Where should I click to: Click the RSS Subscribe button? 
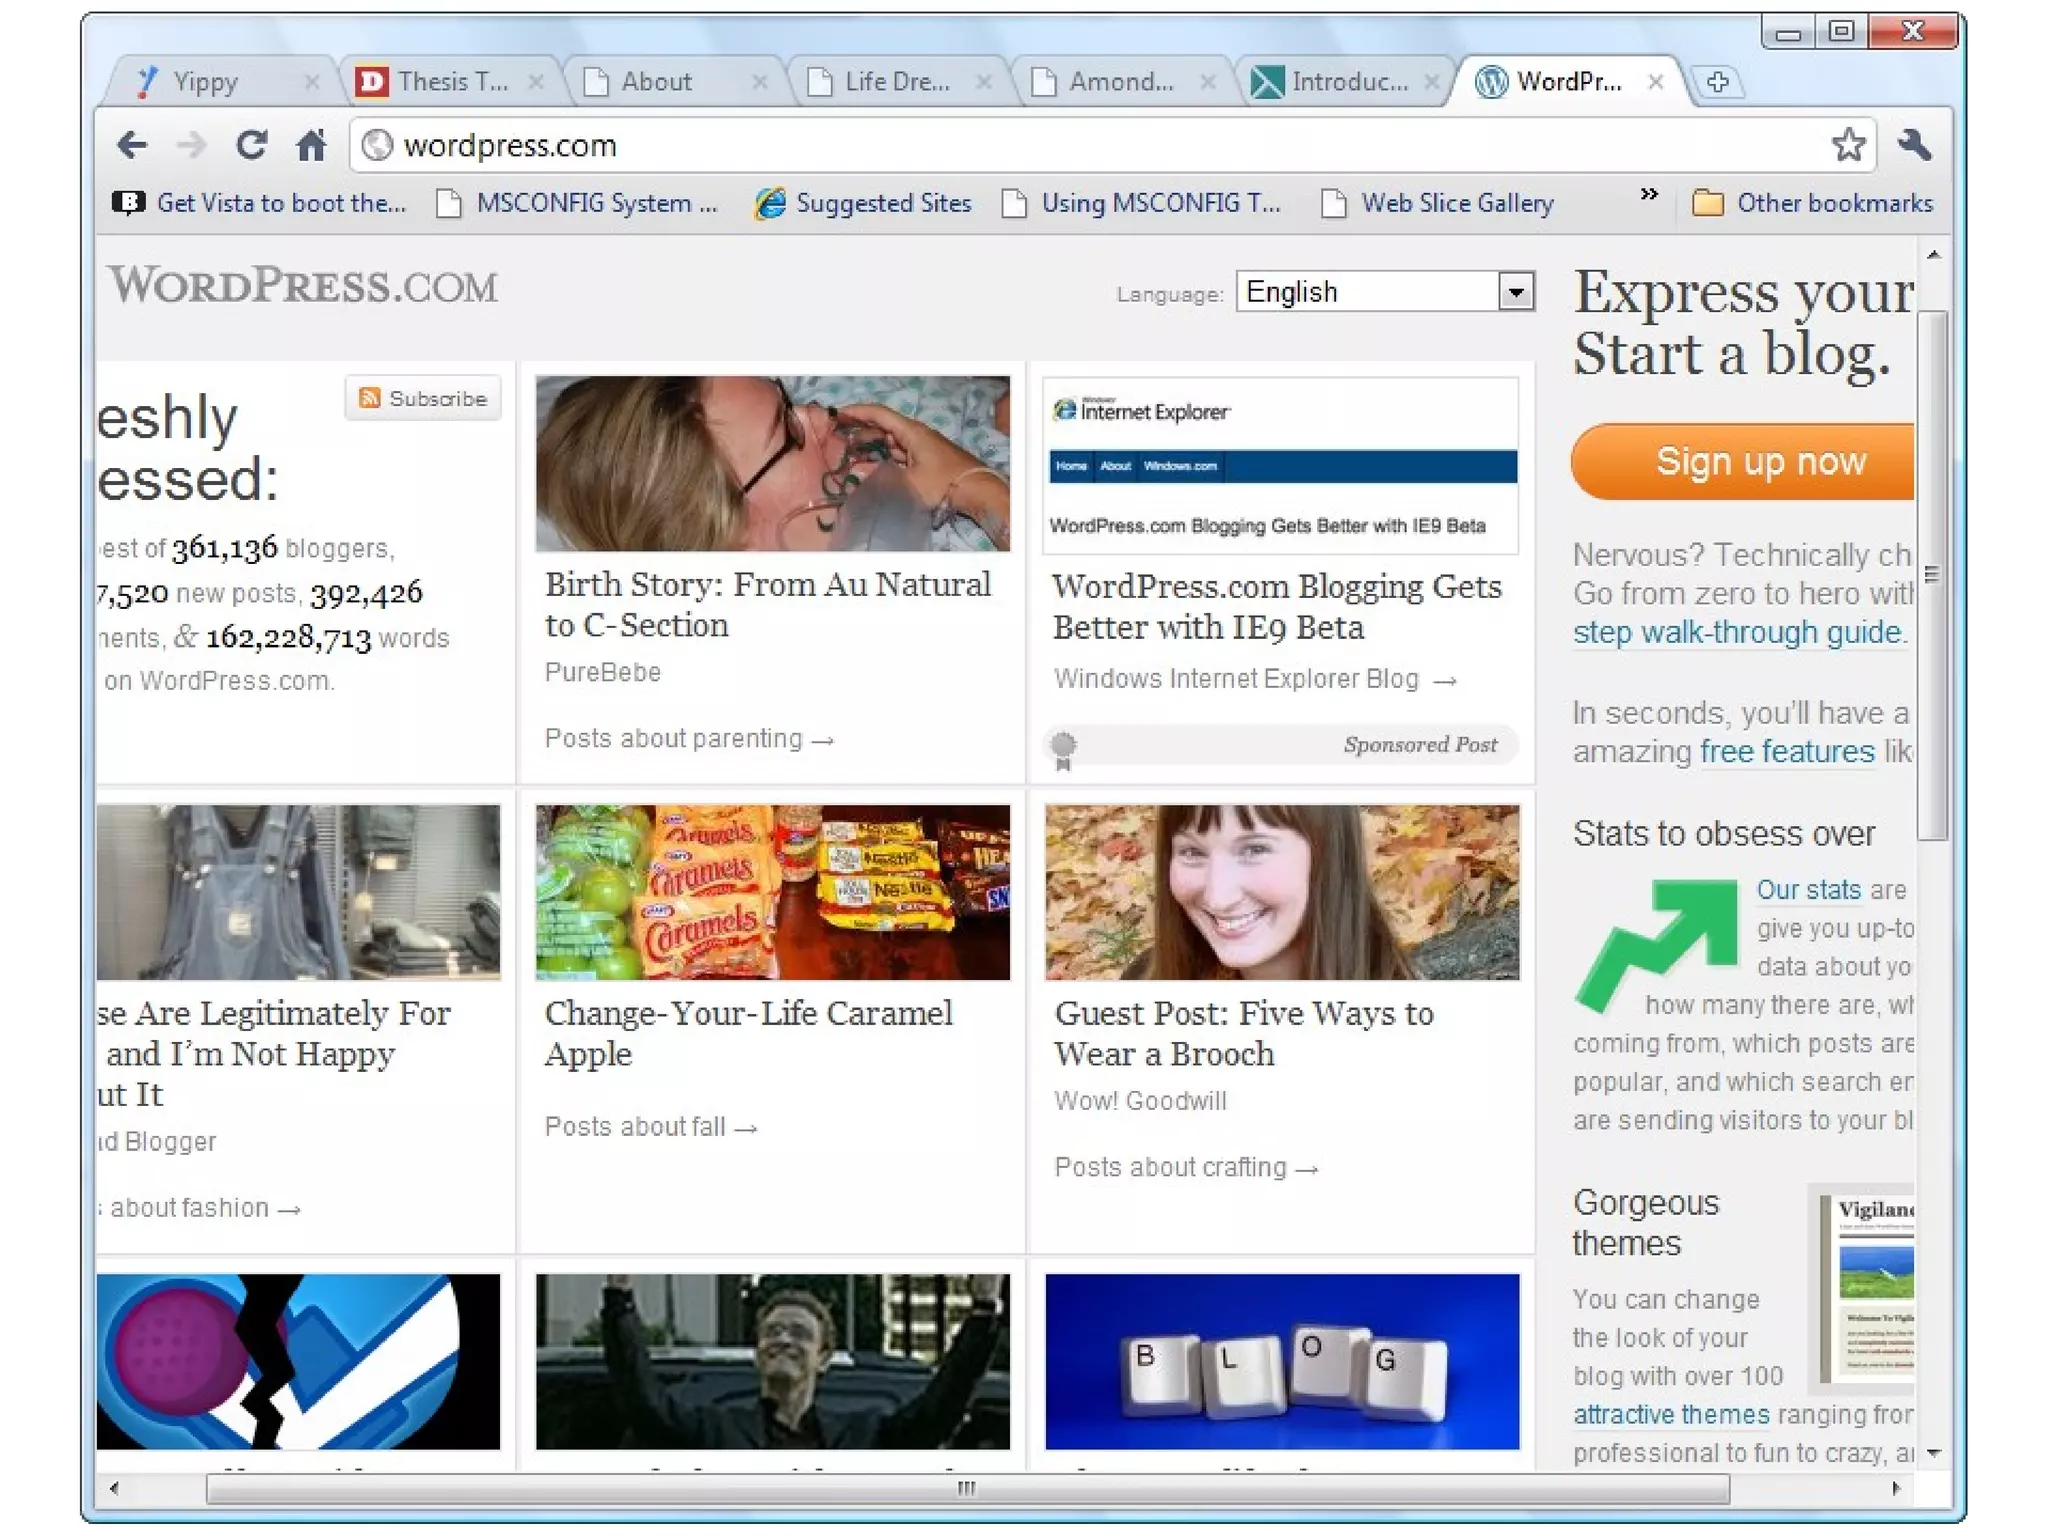[423, 398]
